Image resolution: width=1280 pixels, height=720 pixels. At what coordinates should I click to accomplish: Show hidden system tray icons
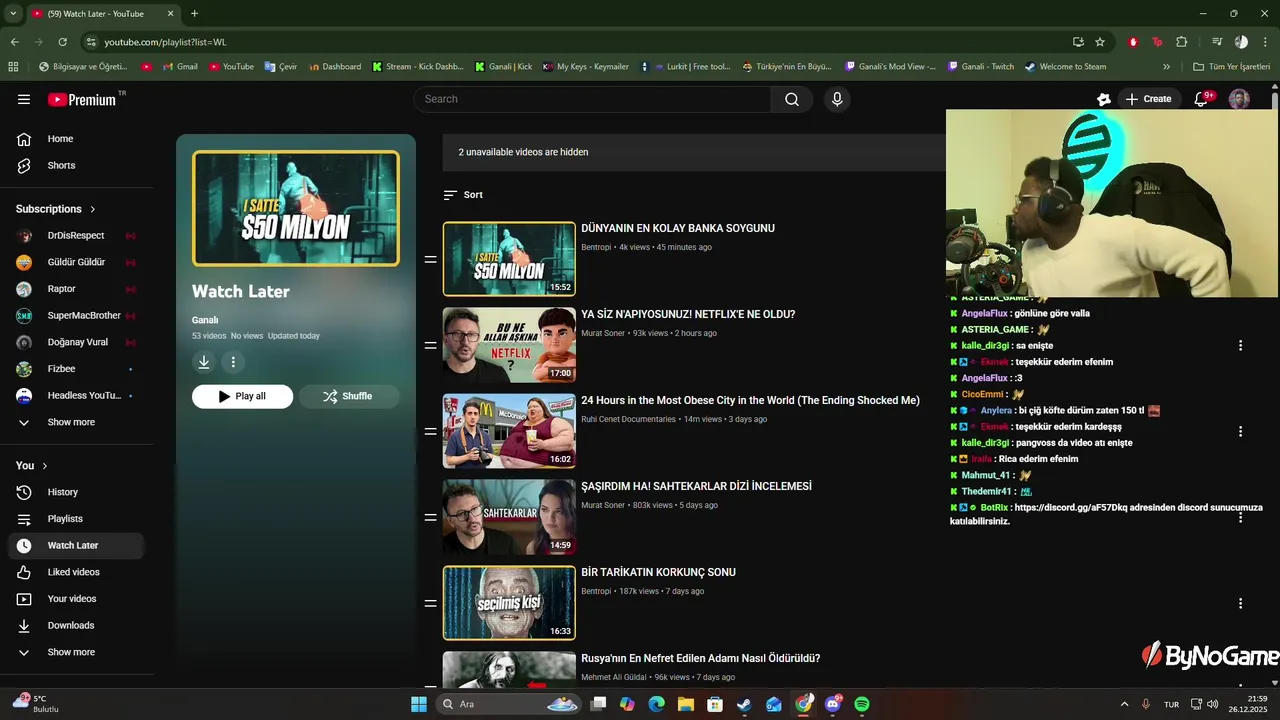tap(1124, 704)
